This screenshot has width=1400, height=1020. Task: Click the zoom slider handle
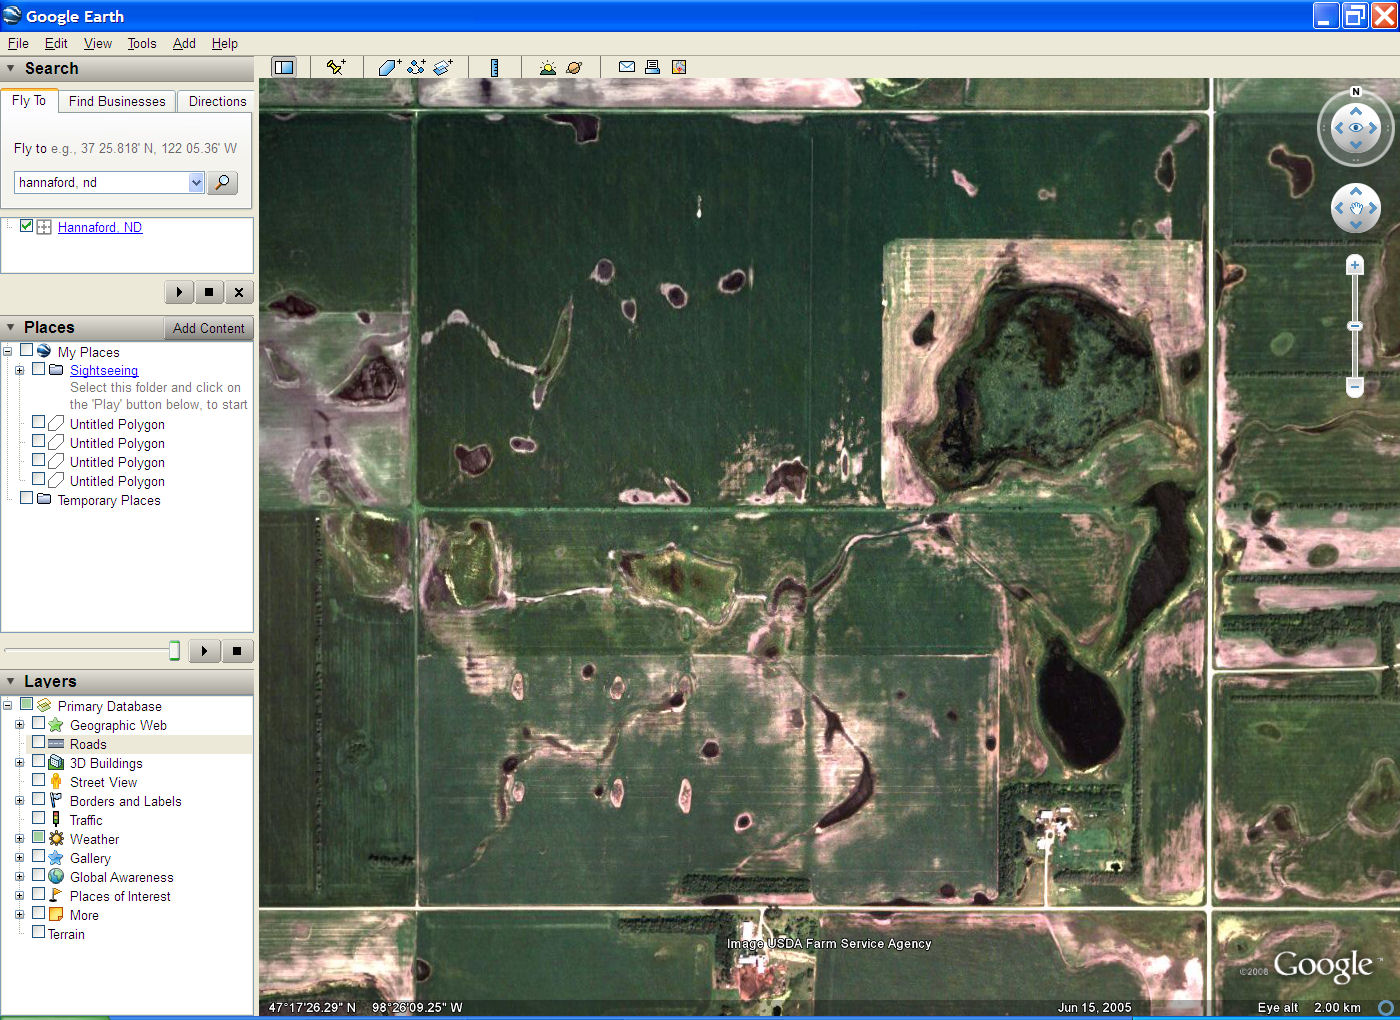[1355, 326]
